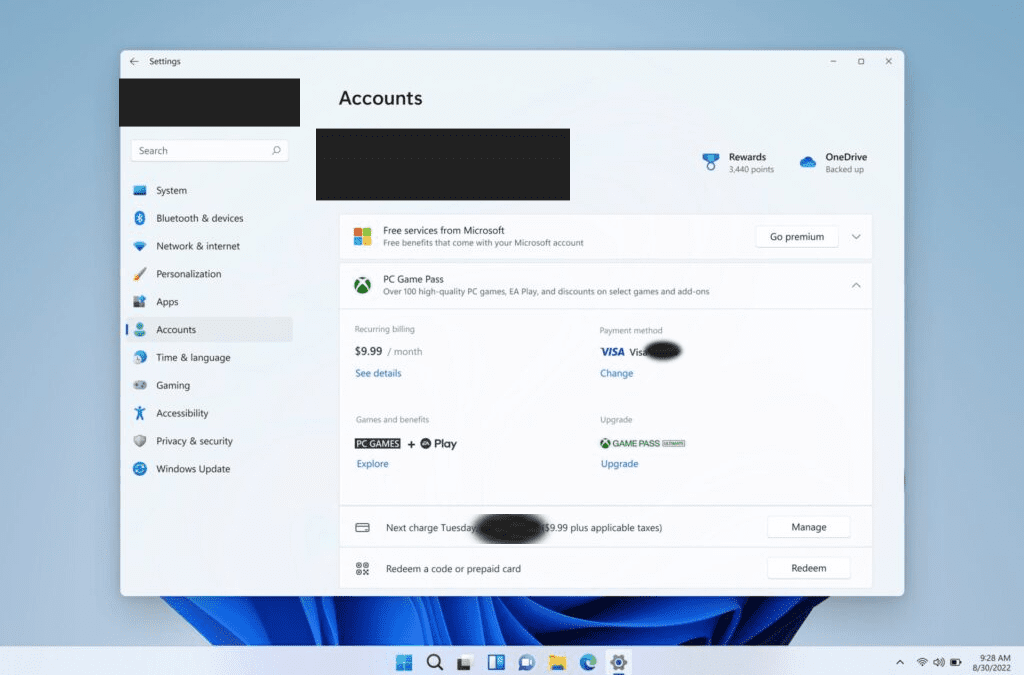The image size is (1024, 675).
Task: Open See details billing link
Action: 378,373
